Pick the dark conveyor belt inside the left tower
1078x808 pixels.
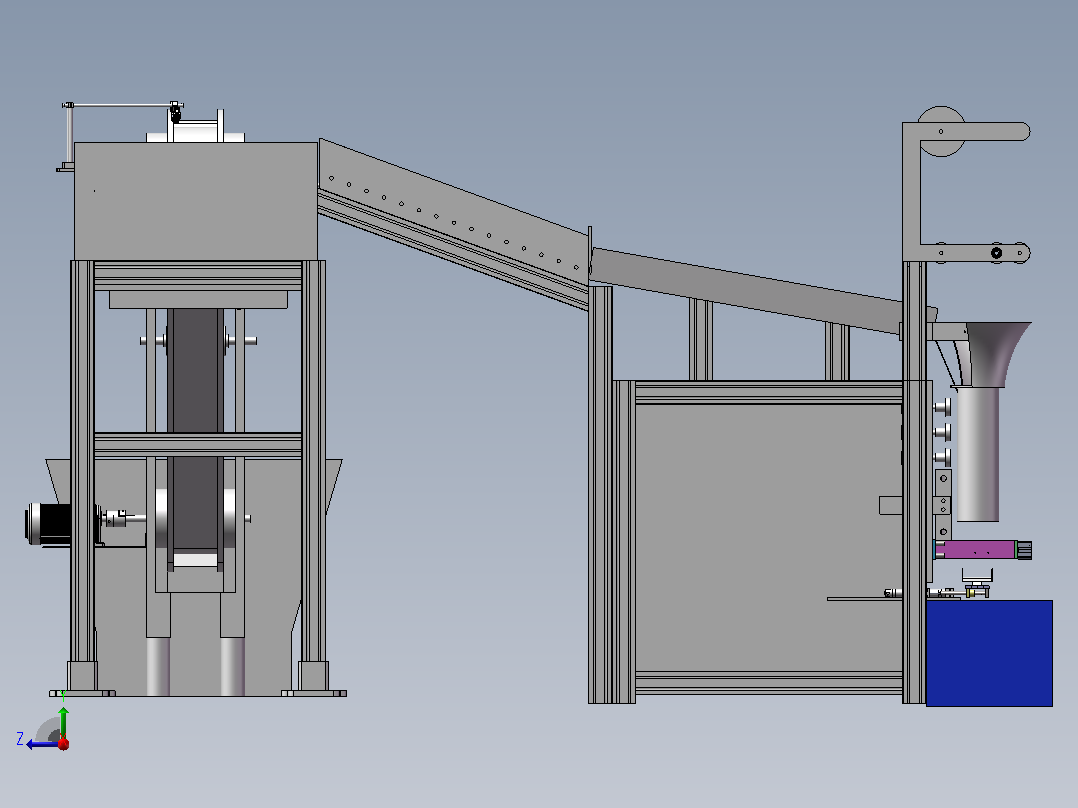(195, 428)
